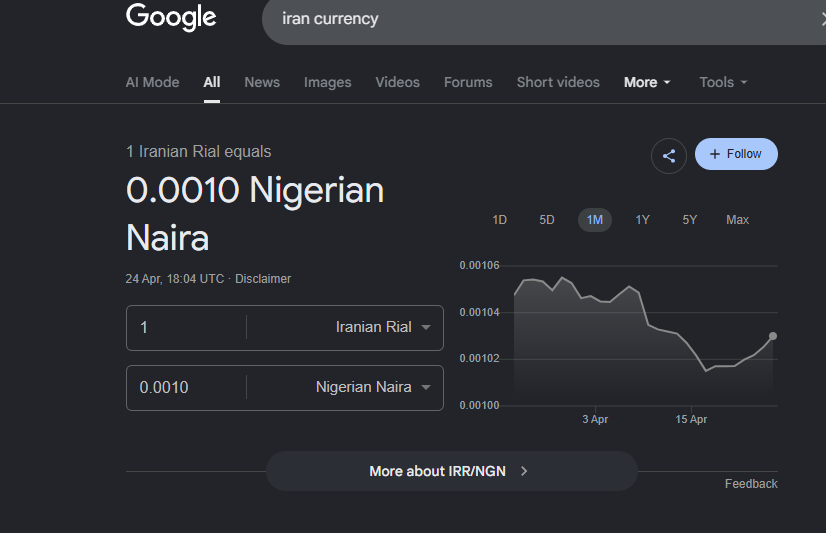
Task: Click the 24 Apr, 18:04 UTC timestamp
Action: click(x=174, y=279)
